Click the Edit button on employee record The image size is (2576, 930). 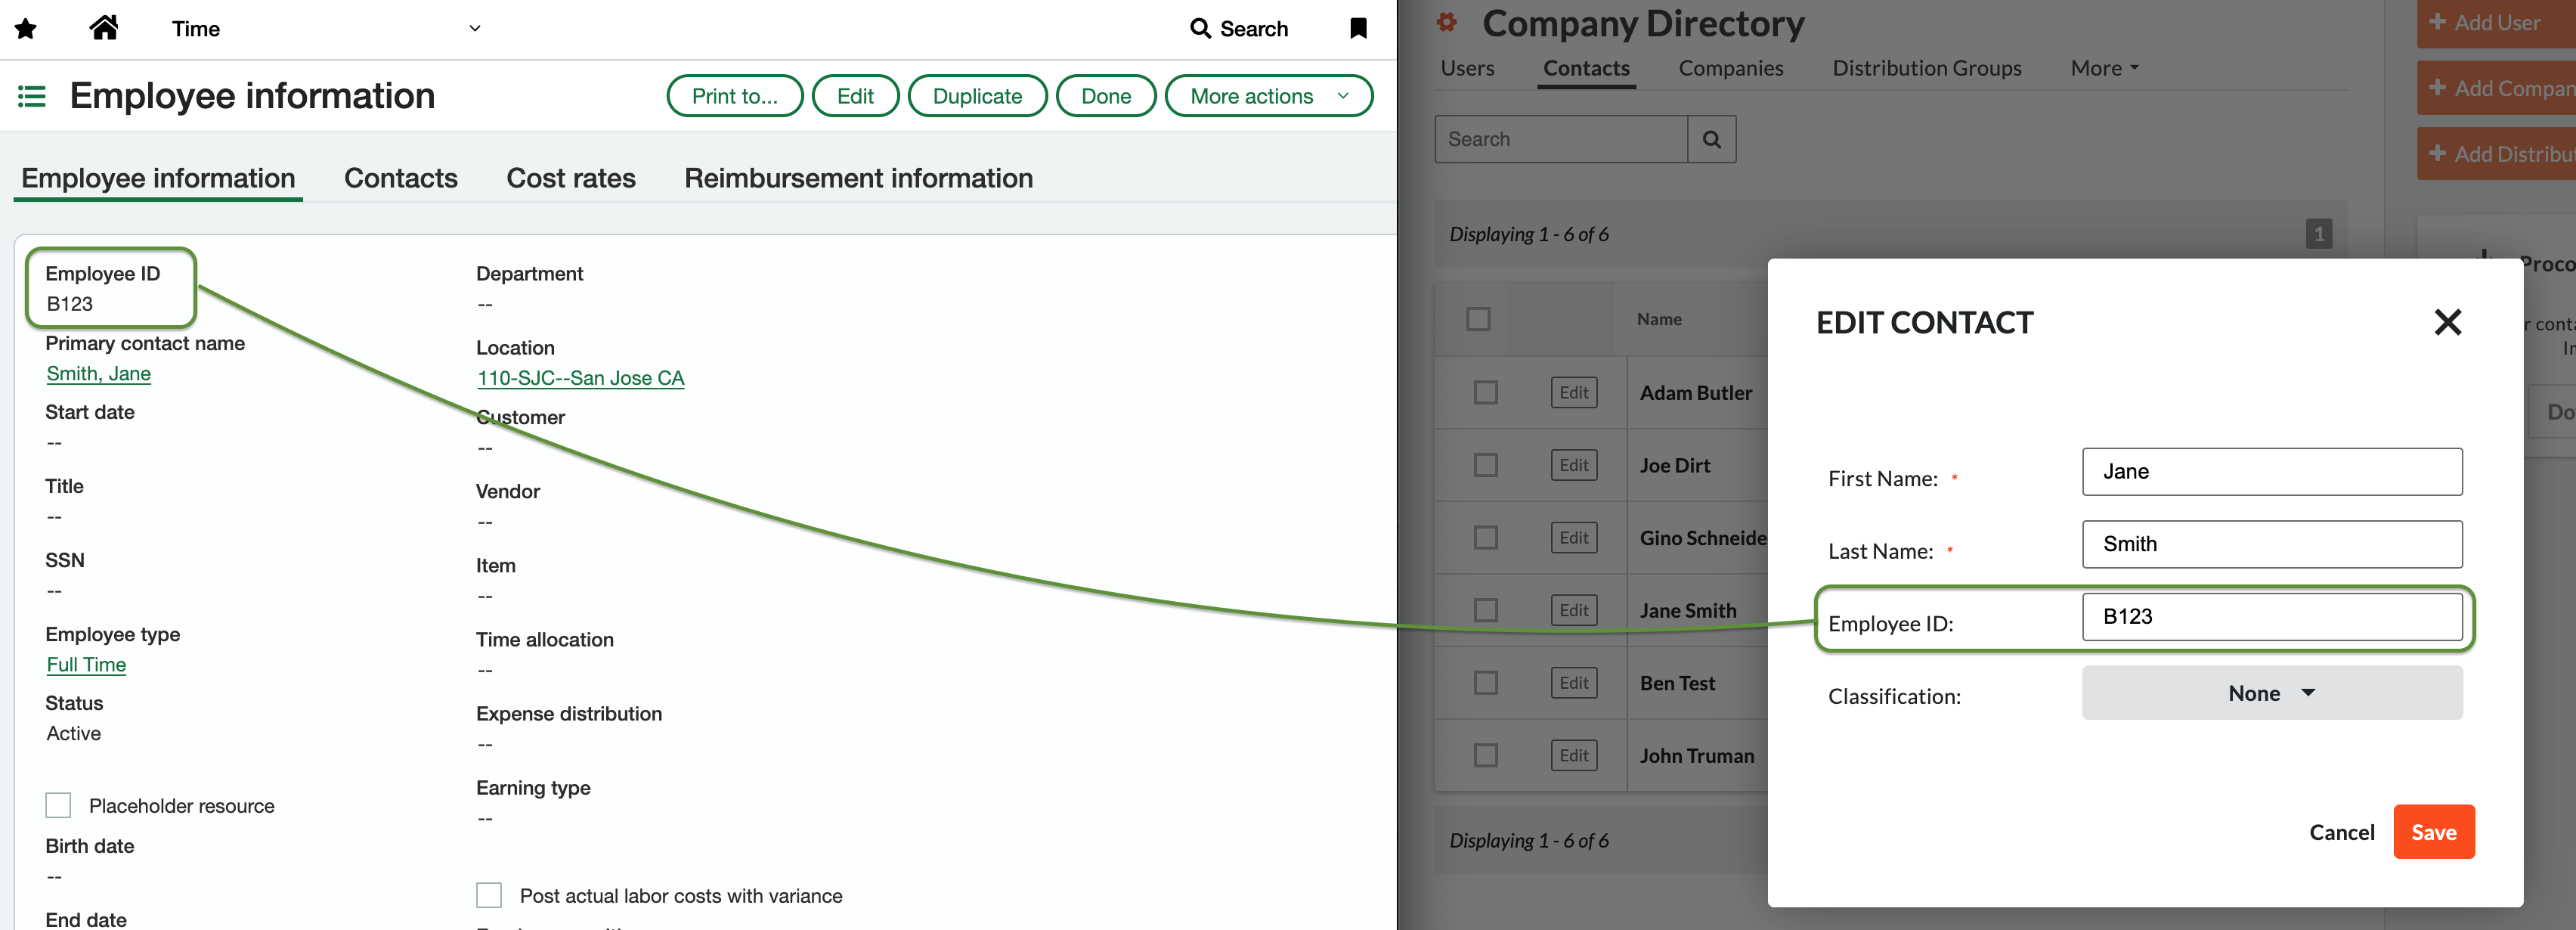tap(855, 96)
